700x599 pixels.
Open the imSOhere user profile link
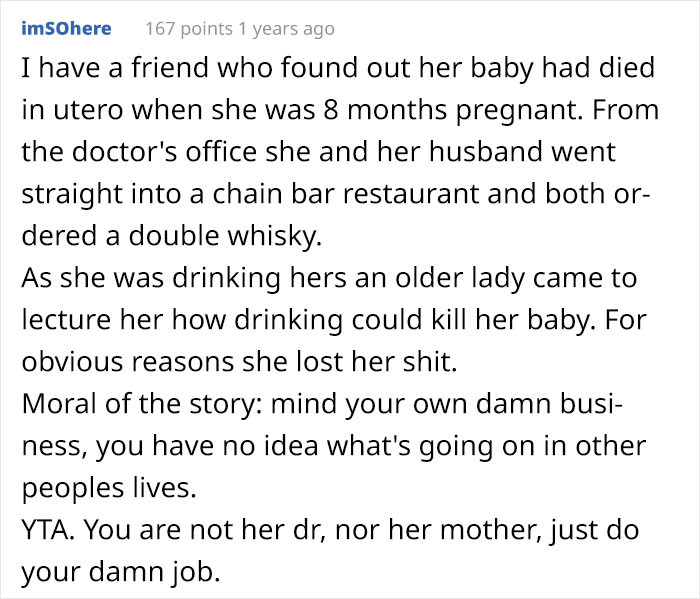coord(66,28)
